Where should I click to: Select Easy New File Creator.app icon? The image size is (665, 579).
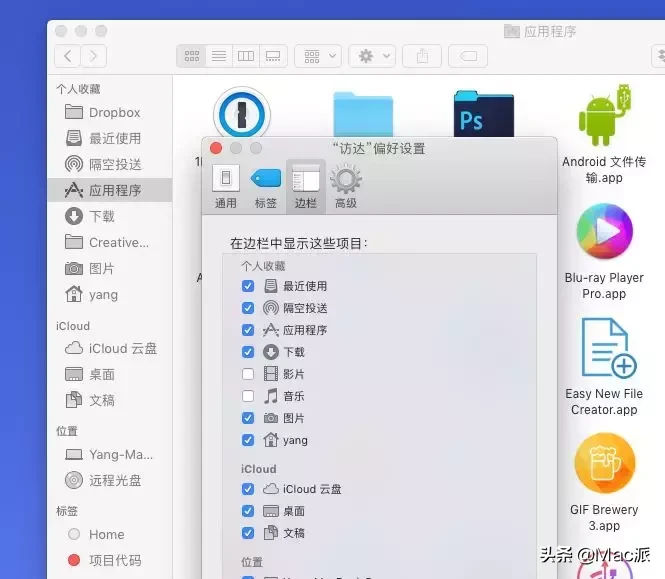pos(608,347)
